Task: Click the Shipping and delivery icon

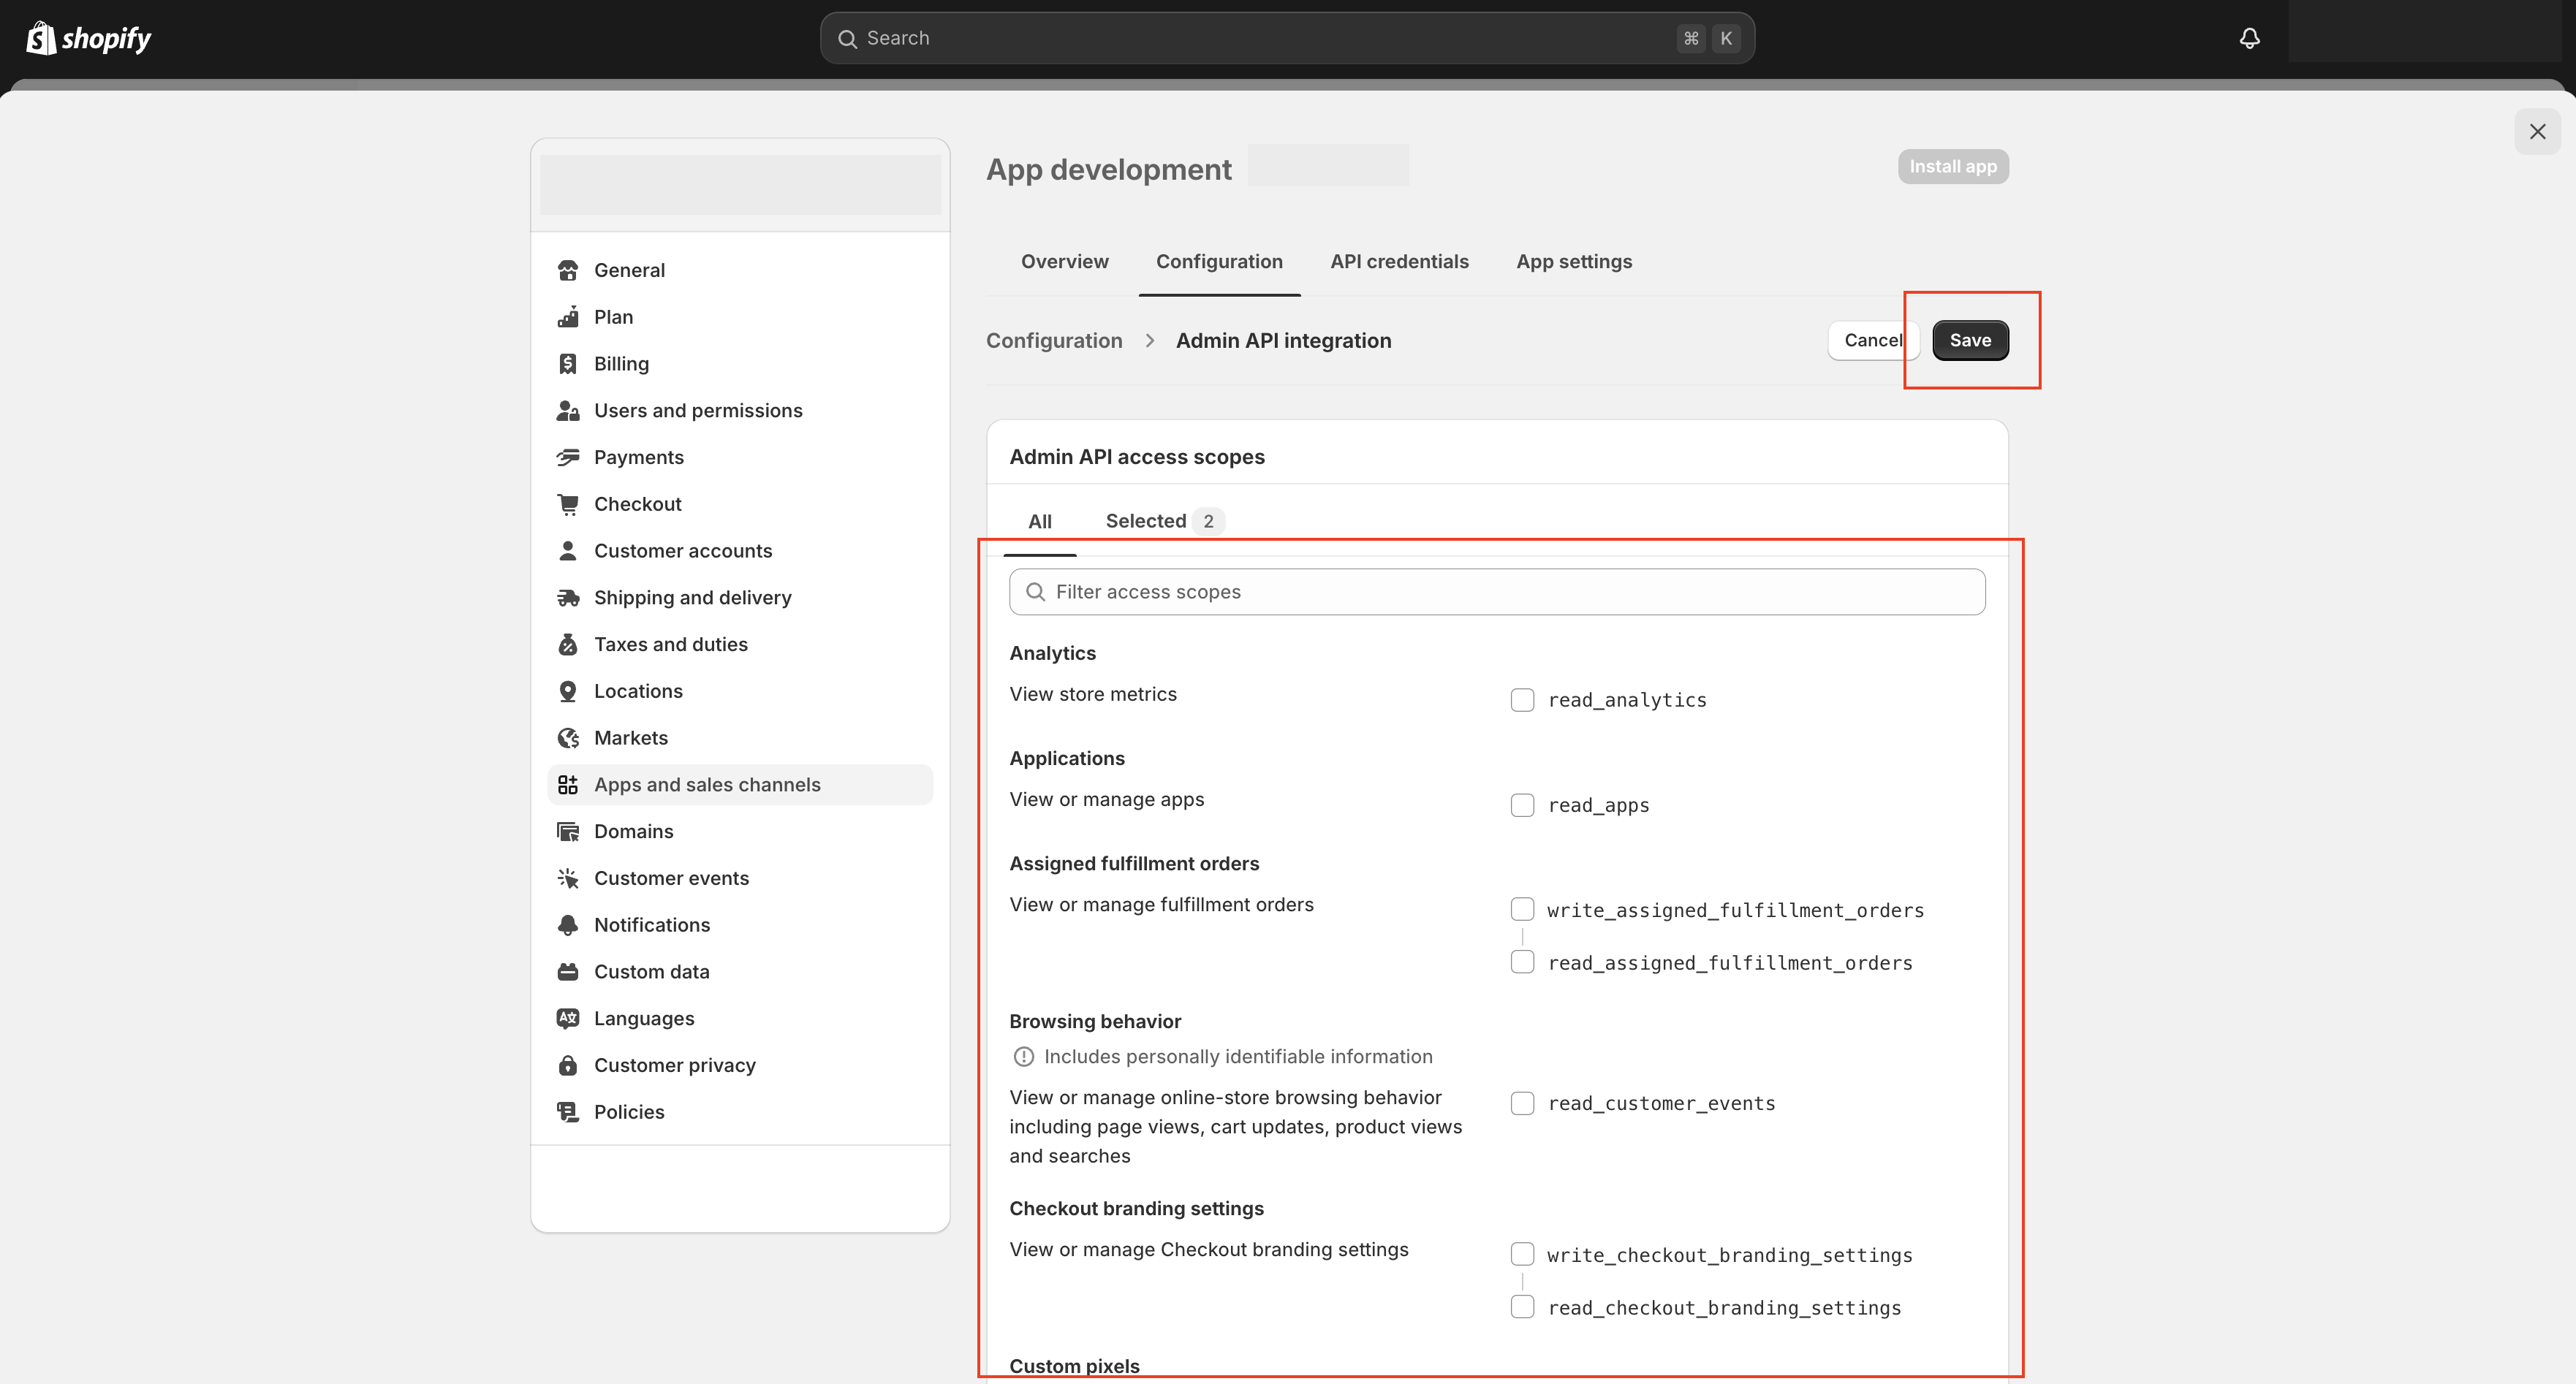Action: [x=569, y=596]
